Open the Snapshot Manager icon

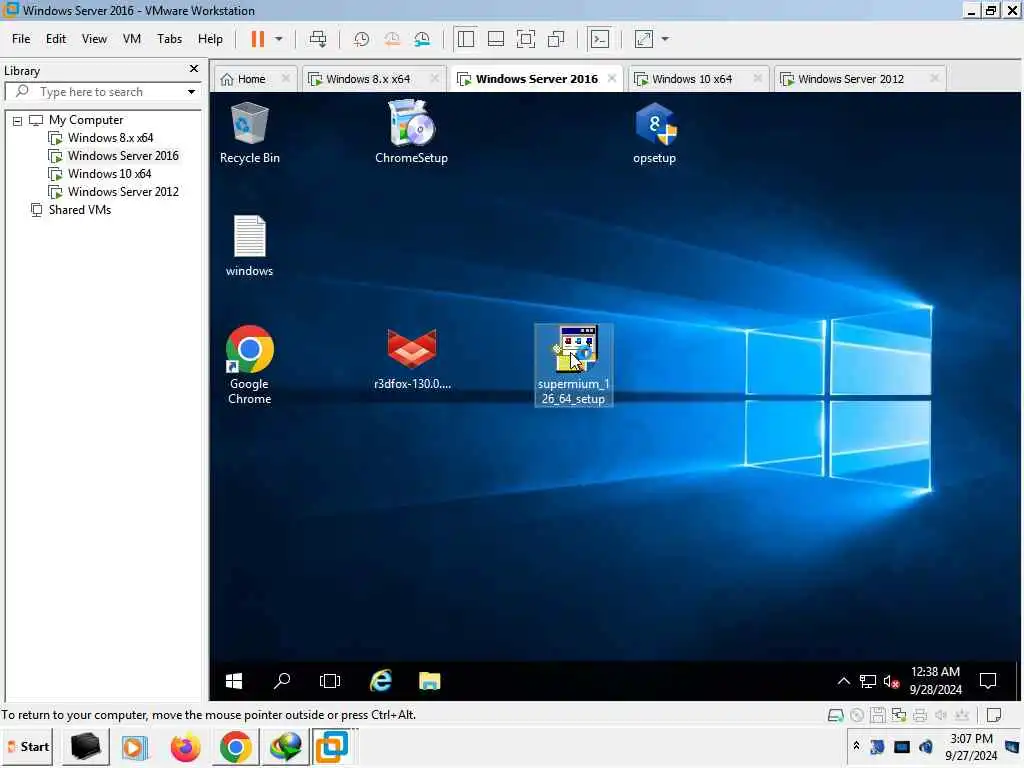(423, 39)
